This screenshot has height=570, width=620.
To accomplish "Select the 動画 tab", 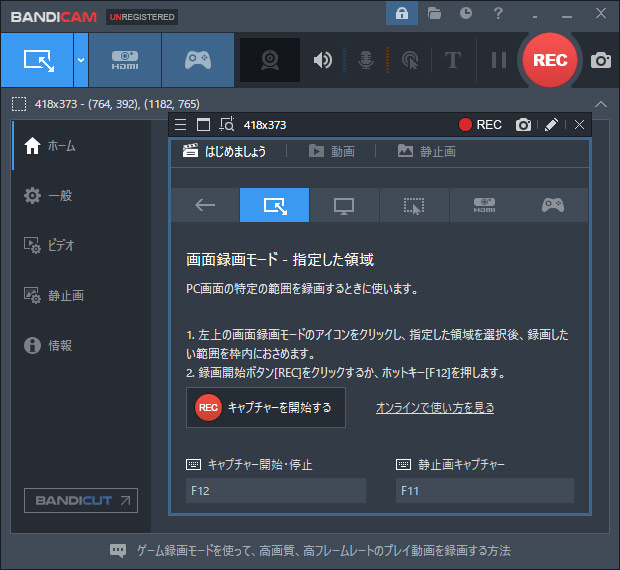I will 332,151.
